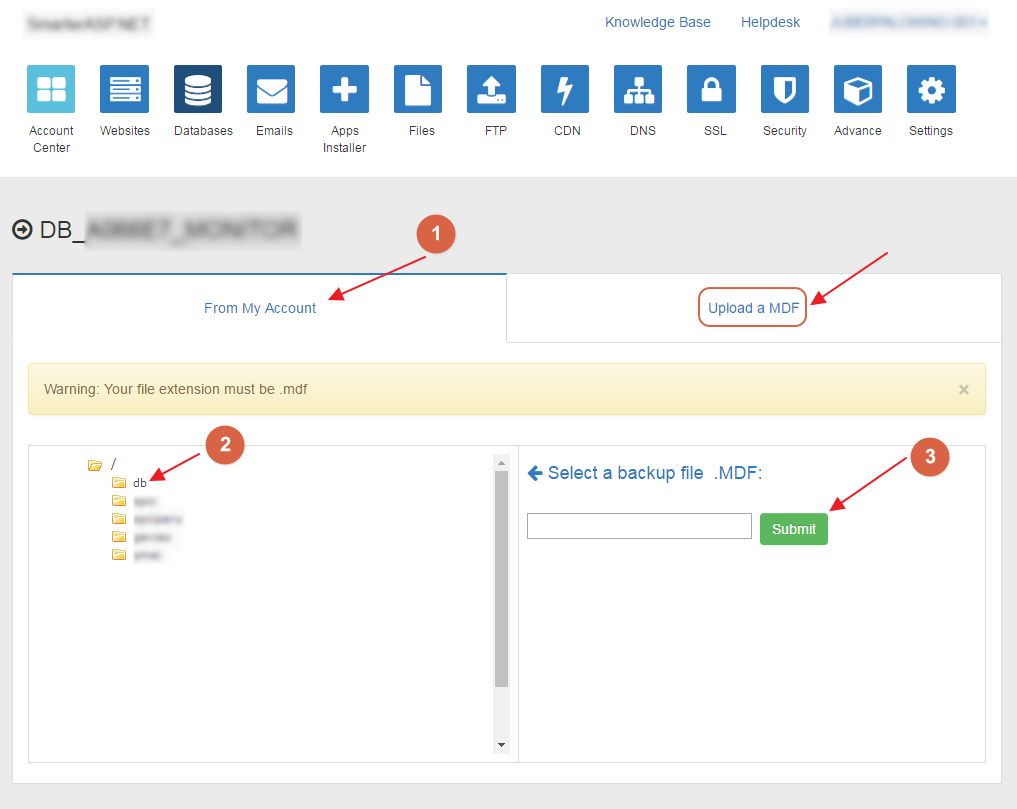Screen dimensions: 1017x809
Task: Open the Websites section icon
Action: 125,89
